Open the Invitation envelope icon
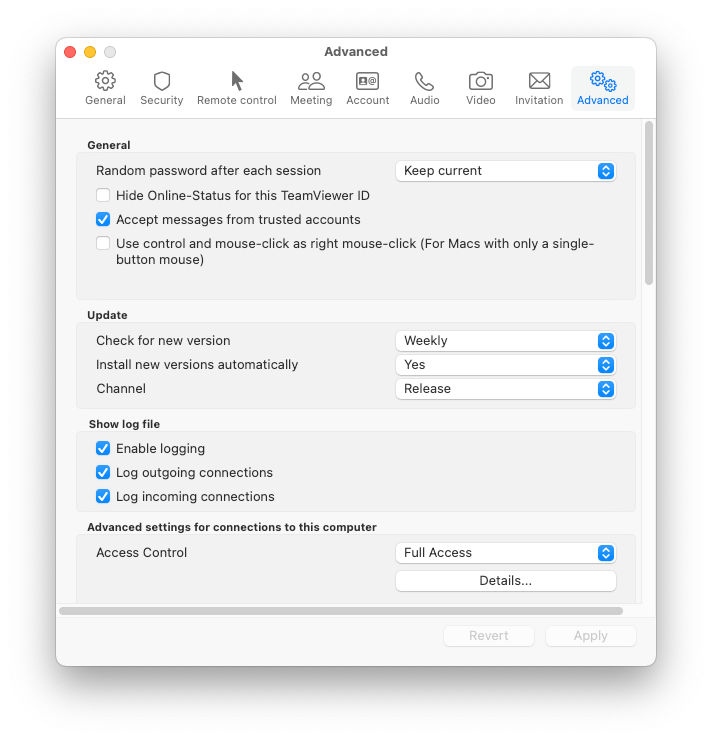The width and height of the screenshot is (712, 740). pos(539,81)
